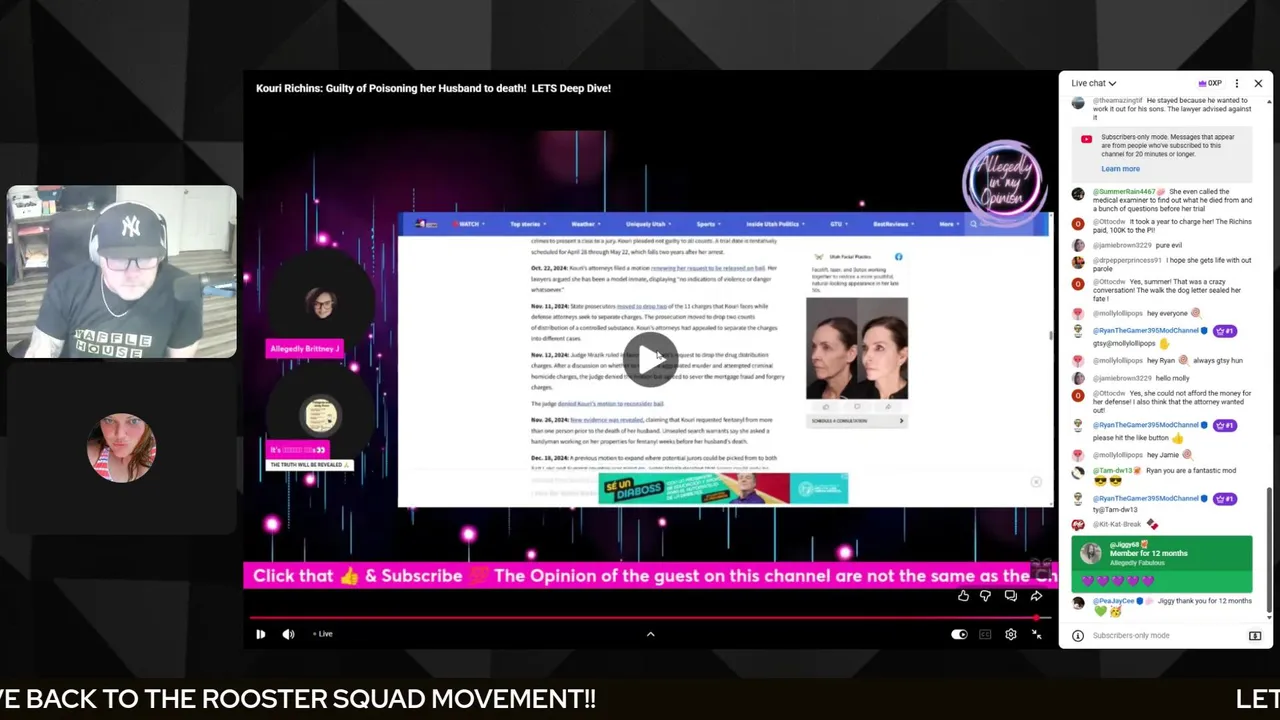Comment on the Utah Facial Plastics ad post
1280x720 pixels.
click(x=857, y=407)
